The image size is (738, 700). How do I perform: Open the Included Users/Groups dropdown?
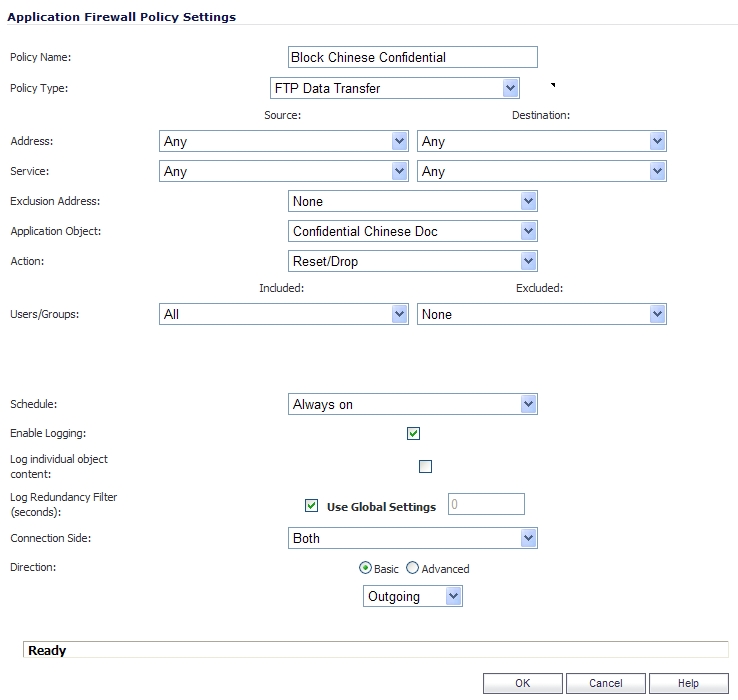283,314
